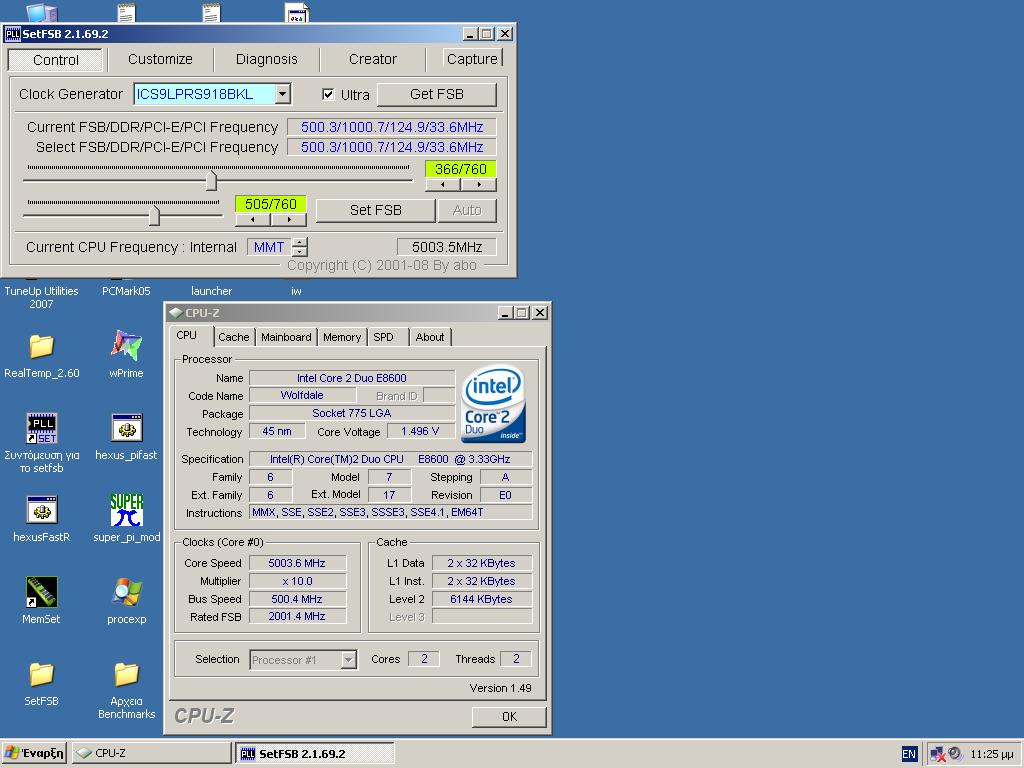Click the Core Speed value 5003.6 MHz
1024x768 pixels.
coord(297,563)
